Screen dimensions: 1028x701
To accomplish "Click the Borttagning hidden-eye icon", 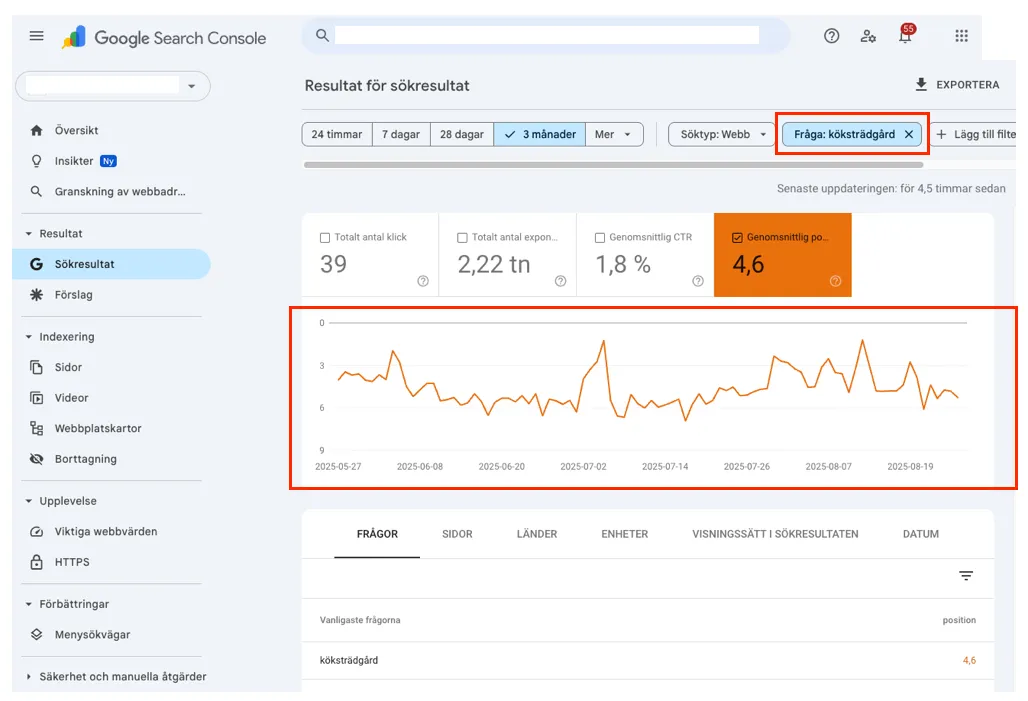I will point(37,459).
